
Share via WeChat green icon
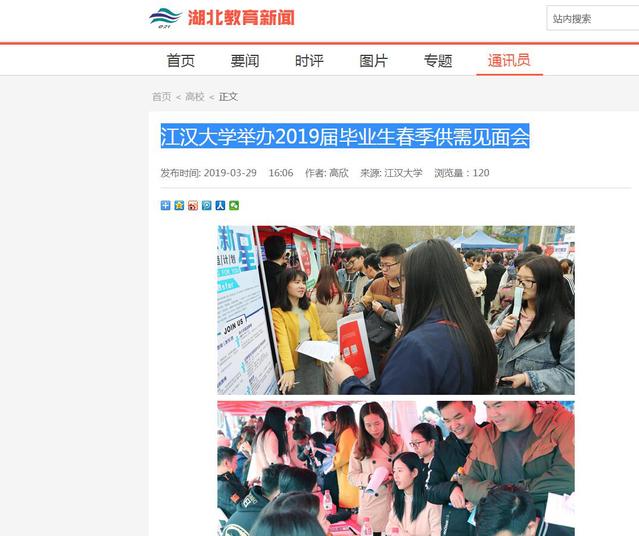(x=234, y=205)
